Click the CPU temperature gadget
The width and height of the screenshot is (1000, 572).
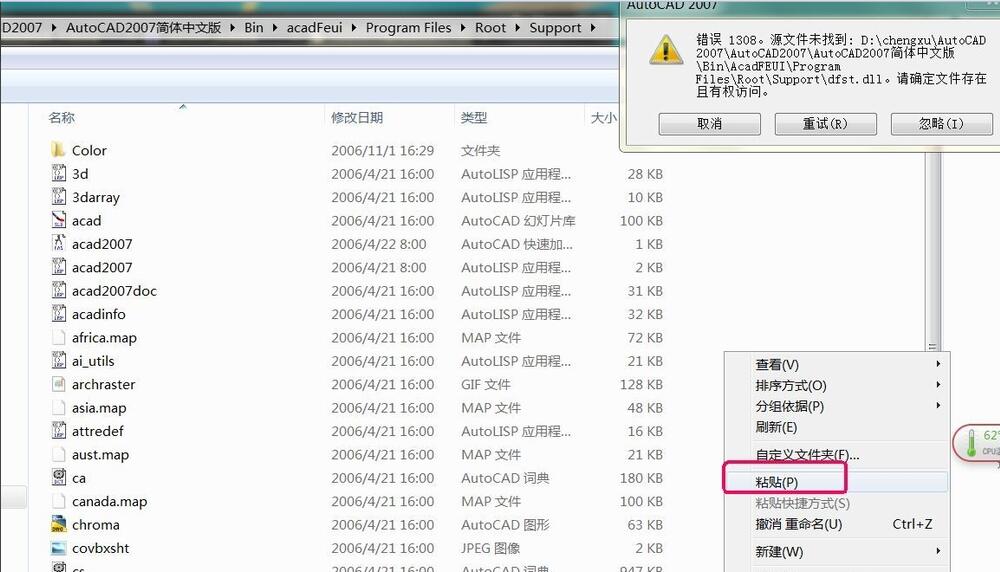click(976, 443)
